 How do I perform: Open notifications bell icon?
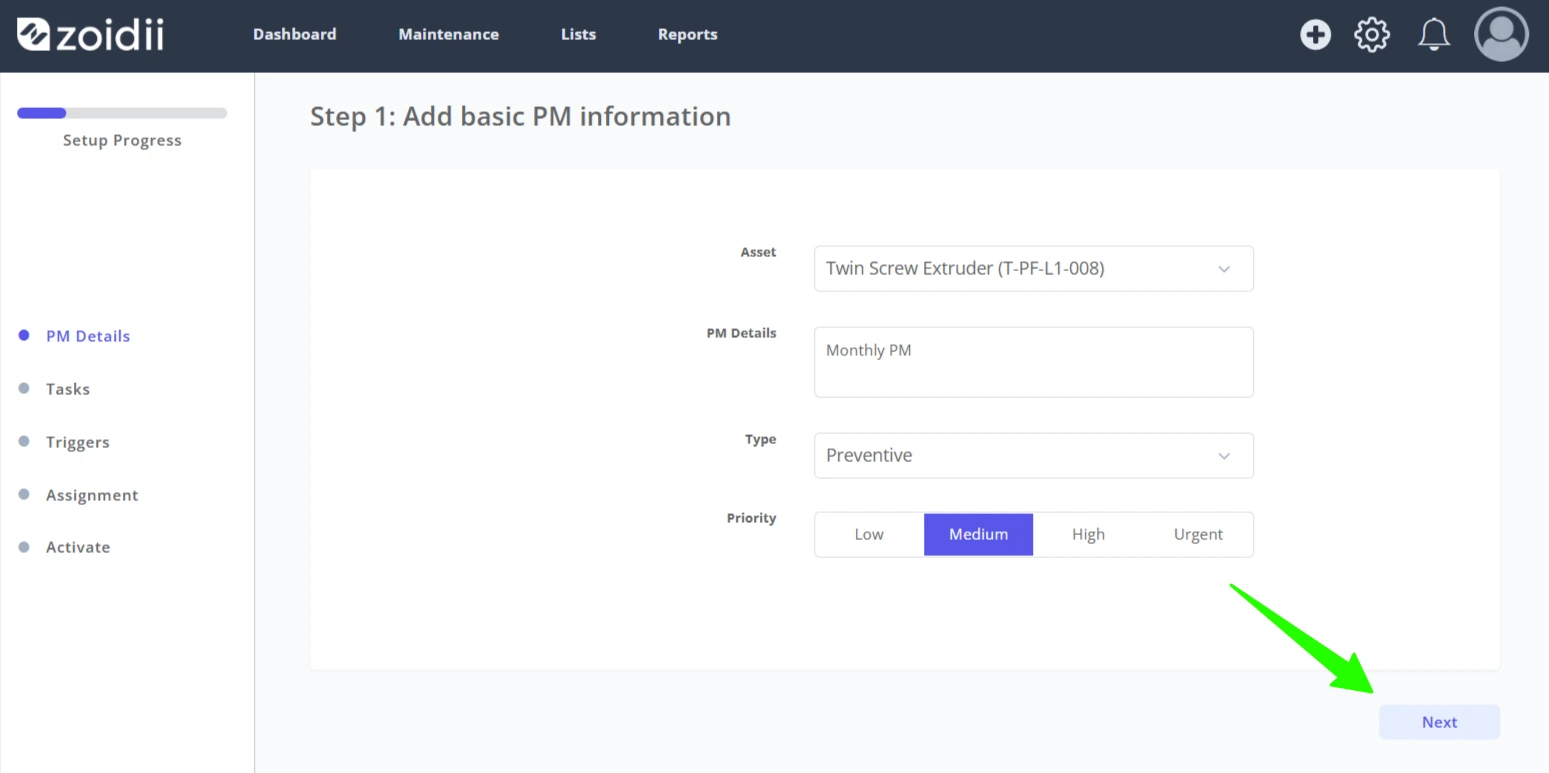click(1434, 35)
